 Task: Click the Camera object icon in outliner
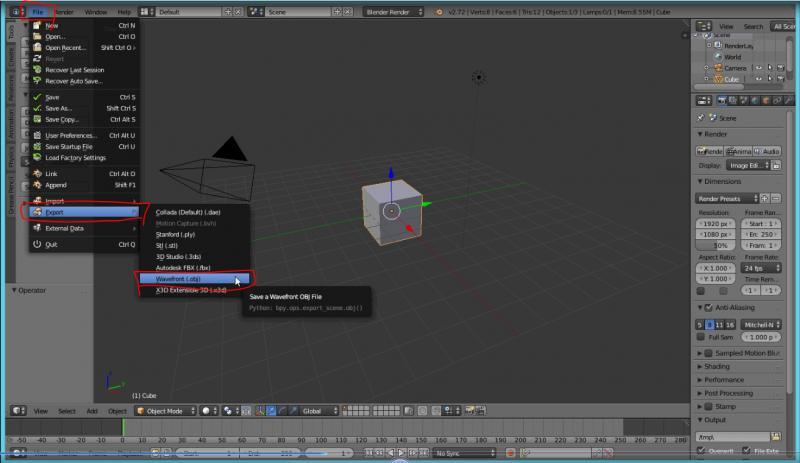click(x=718, y=68)
